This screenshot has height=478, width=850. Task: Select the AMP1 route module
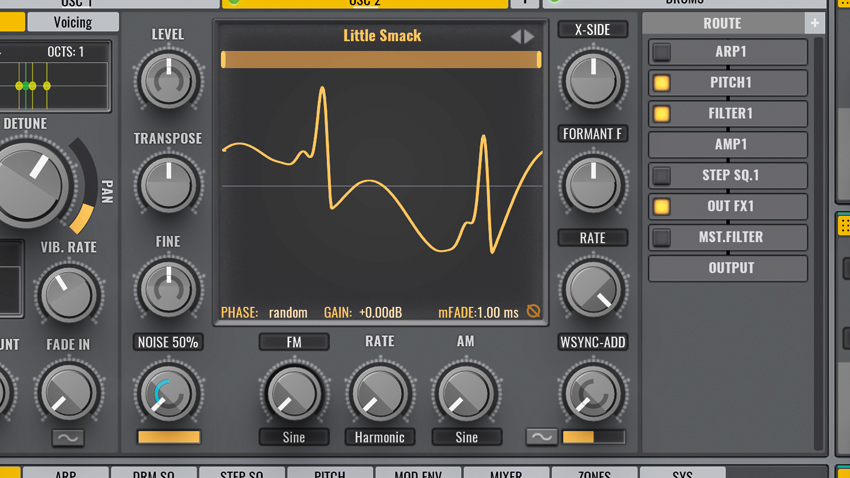point(728,145)
